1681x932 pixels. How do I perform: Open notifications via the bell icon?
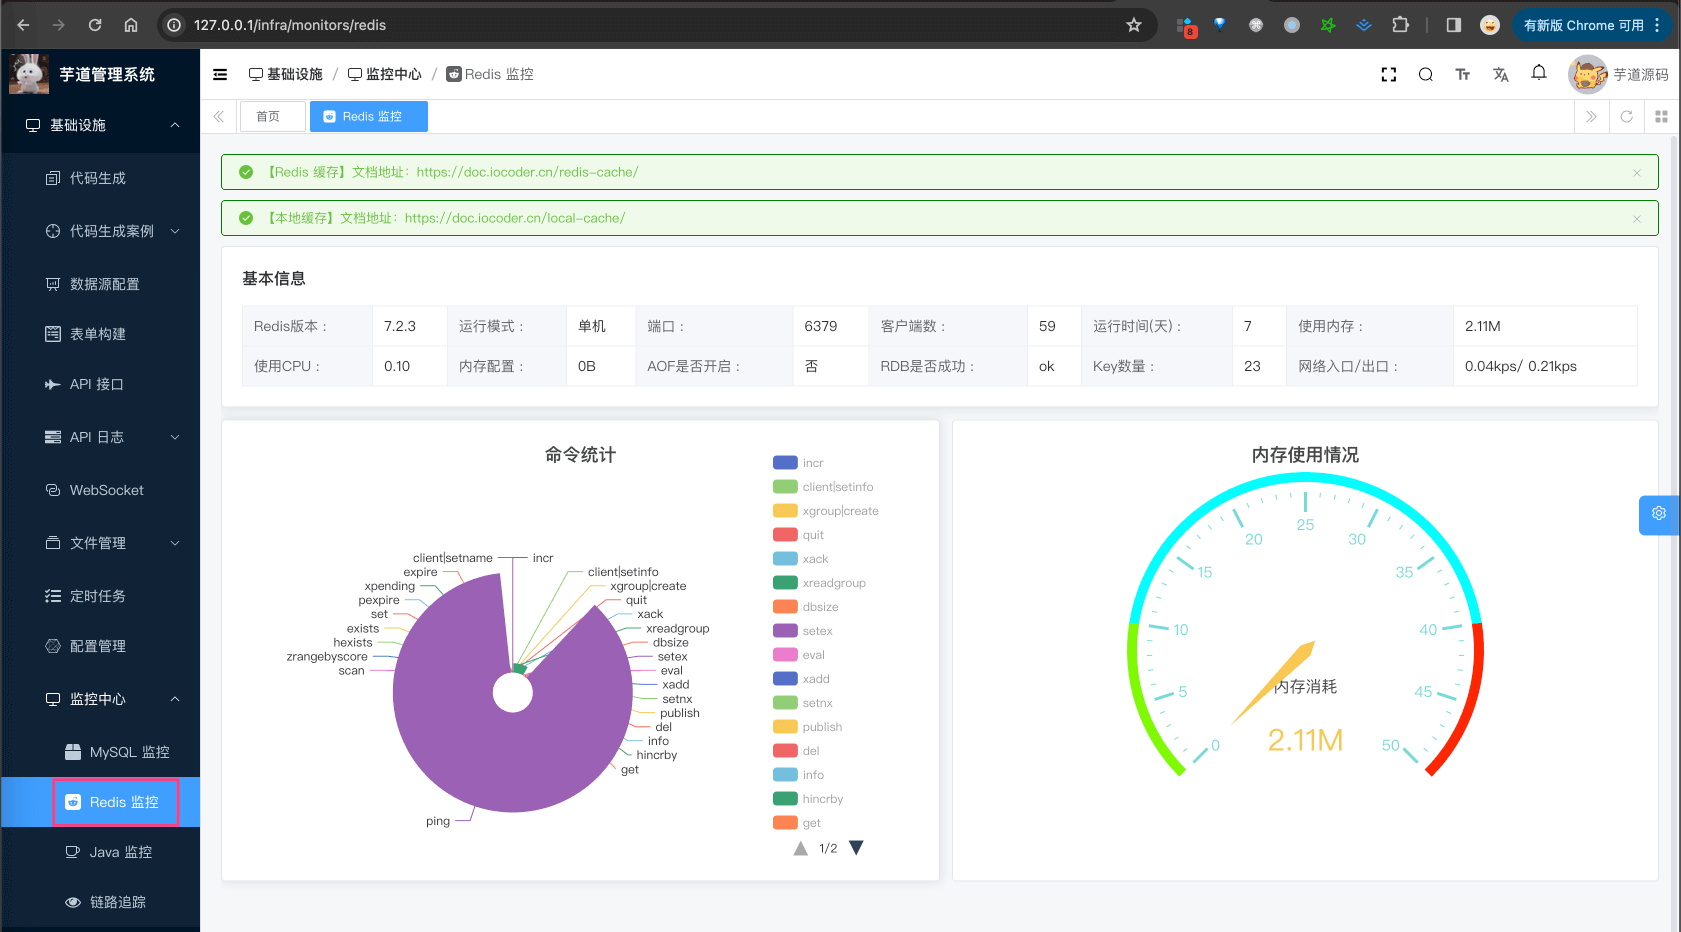point(1539,74)
